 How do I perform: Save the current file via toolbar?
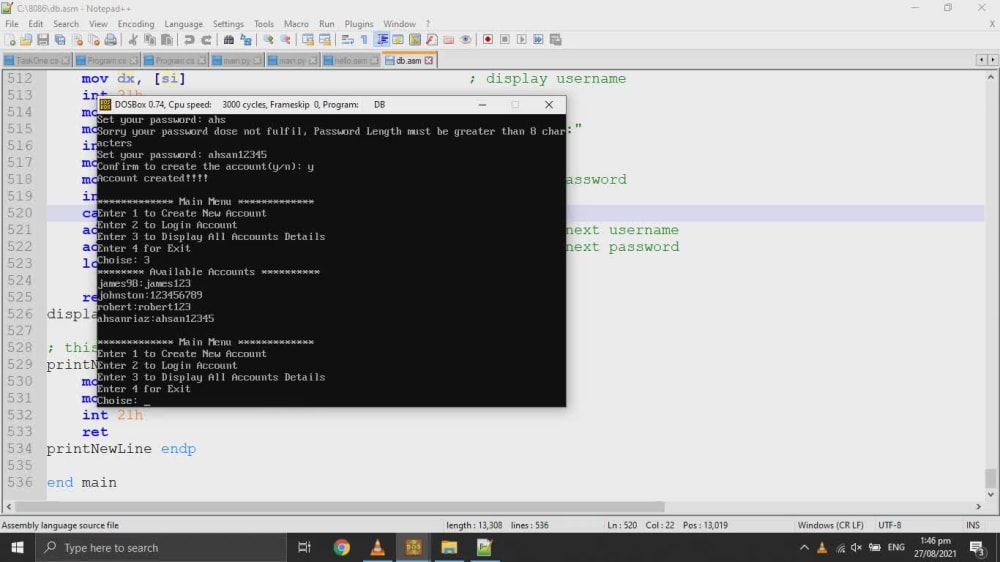(x=43, y=40)
